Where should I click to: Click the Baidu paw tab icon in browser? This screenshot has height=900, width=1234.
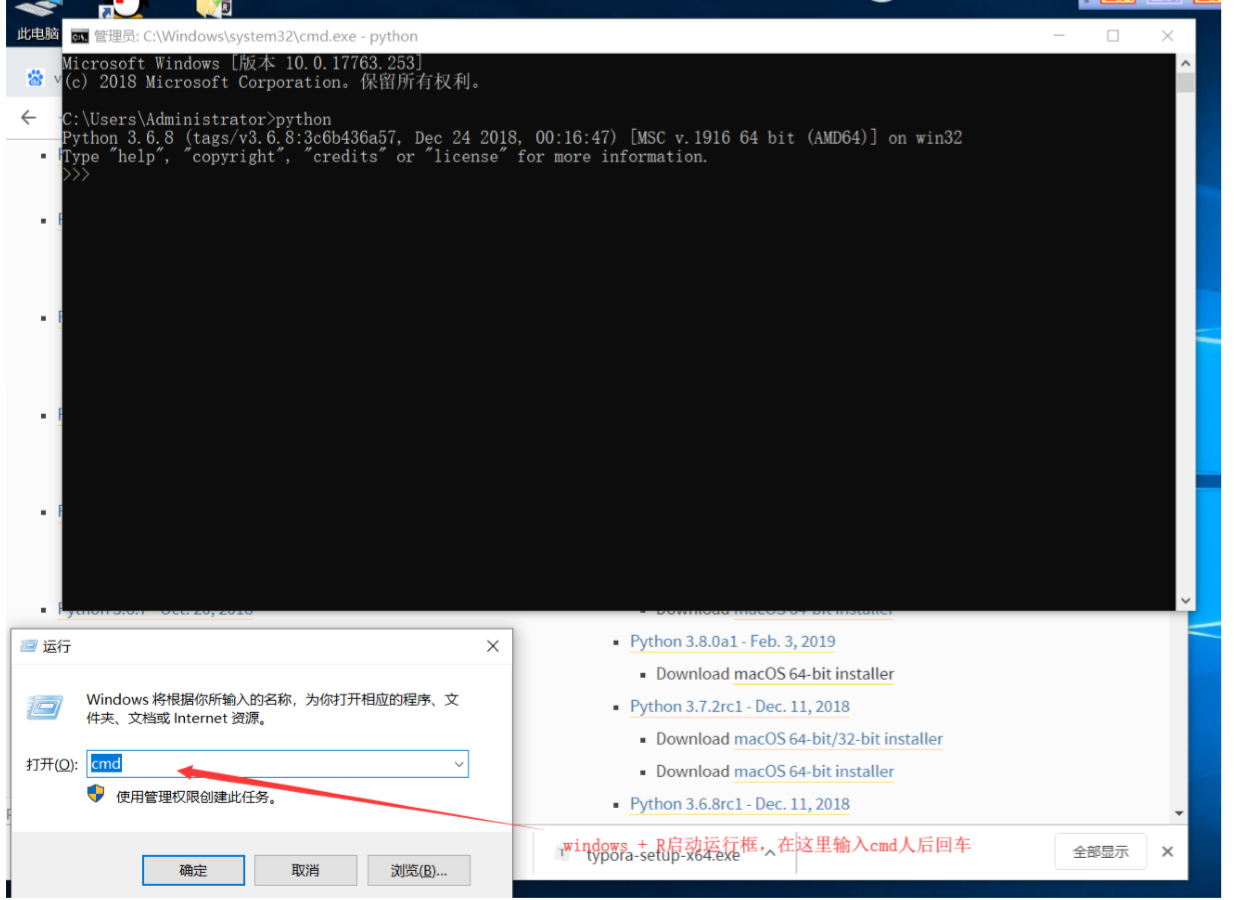[36, 78]
